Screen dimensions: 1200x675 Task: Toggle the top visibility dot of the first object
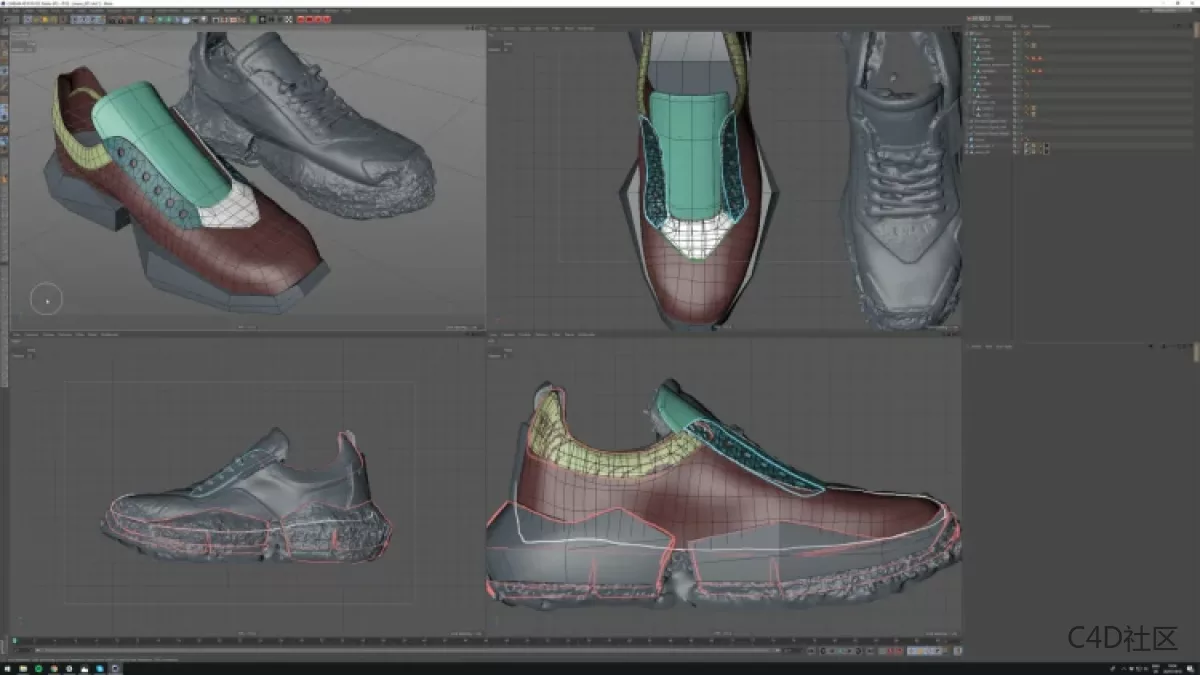(x=1014, y=32)
